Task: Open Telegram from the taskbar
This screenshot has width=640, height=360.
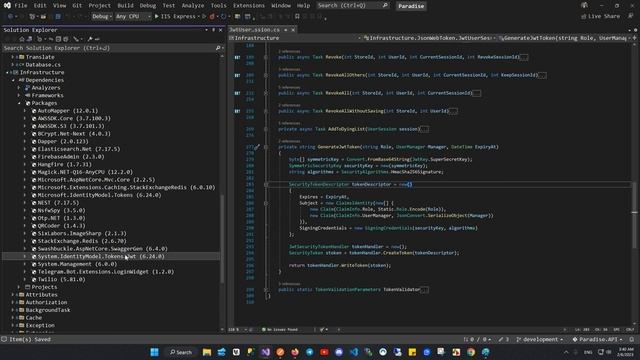Action: (x=309, y=352)
